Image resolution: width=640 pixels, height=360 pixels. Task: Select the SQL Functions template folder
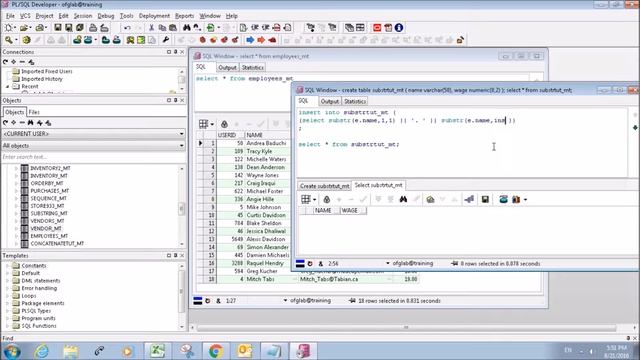click(x=39, y=326)
